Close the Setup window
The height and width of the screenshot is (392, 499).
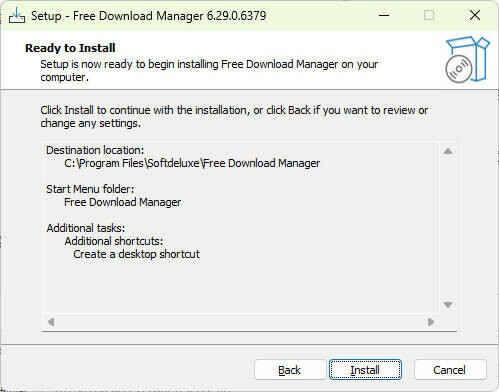coord(475,15)
